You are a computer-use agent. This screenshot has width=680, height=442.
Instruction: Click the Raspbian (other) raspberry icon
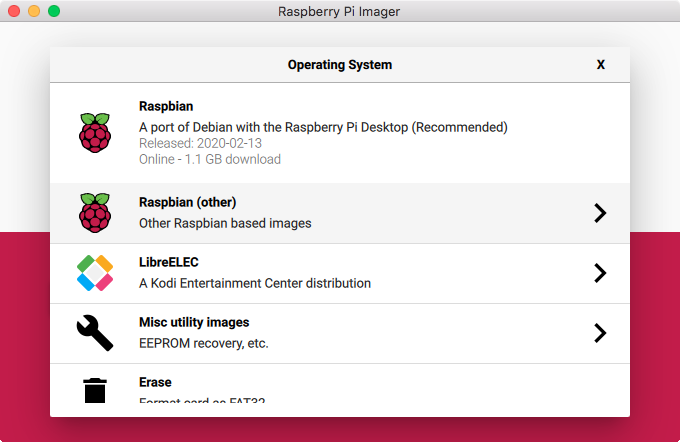pyautogui.click(x=95, y=213)
